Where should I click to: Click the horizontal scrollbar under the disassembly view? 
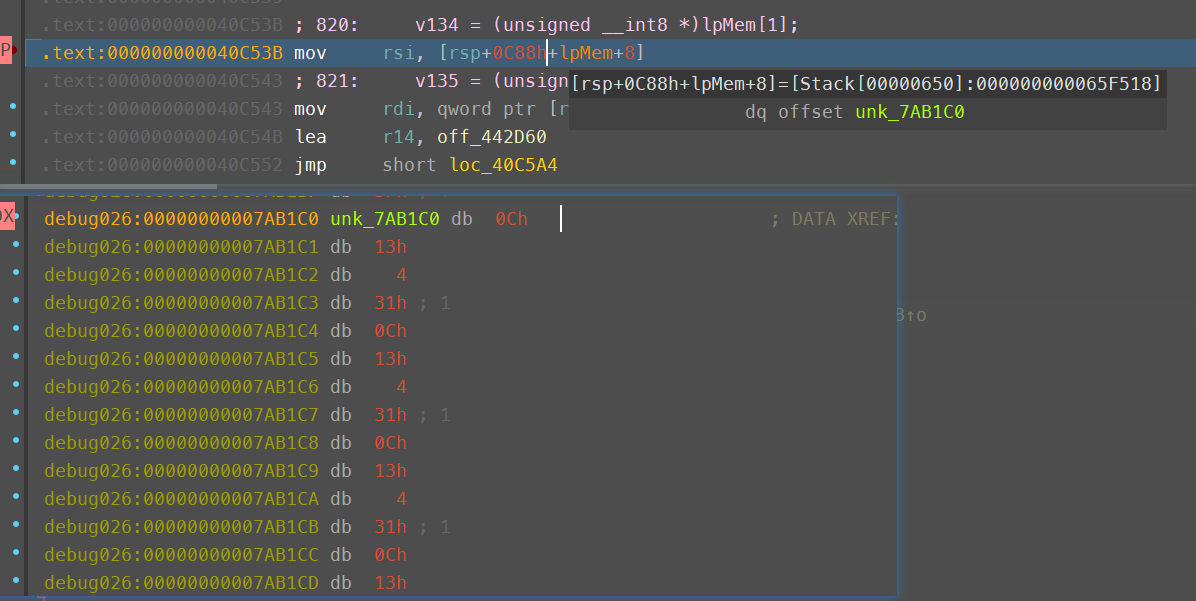click(108, 185)
